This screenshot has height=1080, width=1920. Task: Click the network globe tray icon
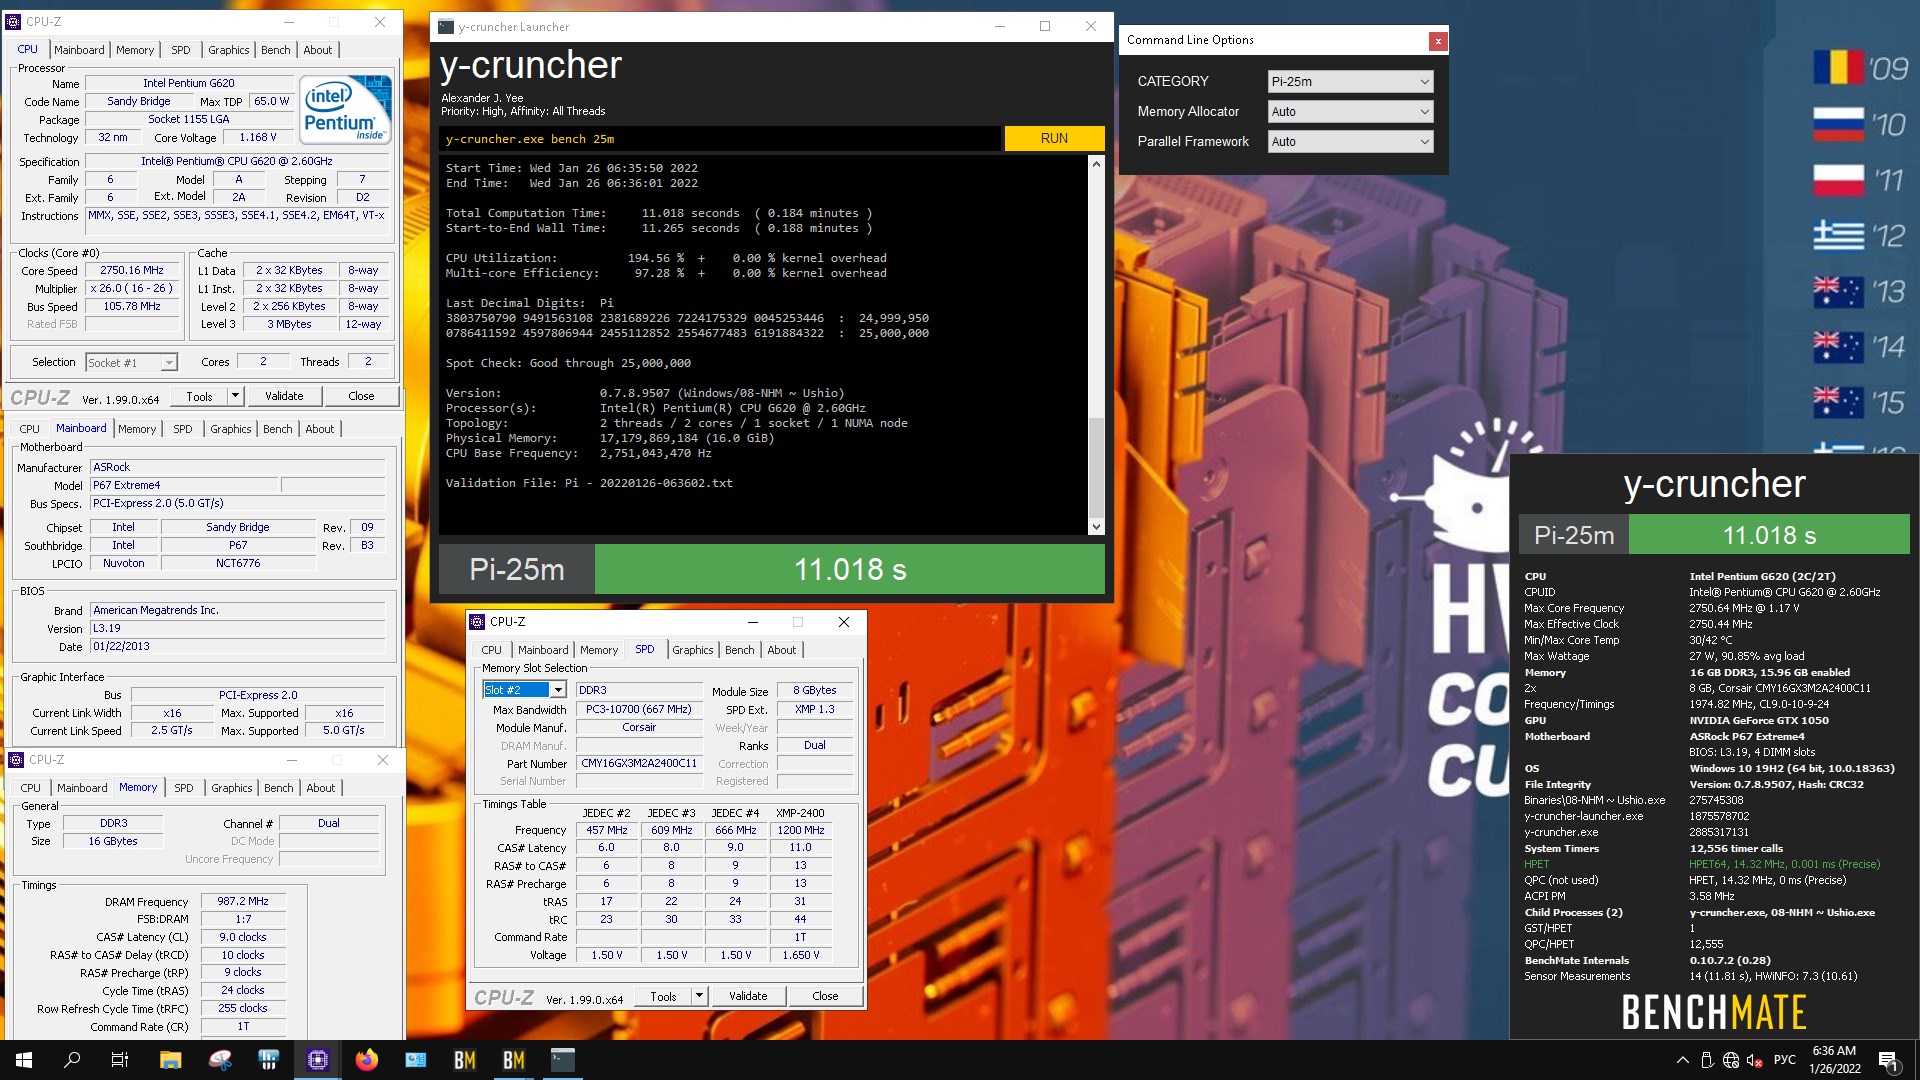[1730, 1060]
